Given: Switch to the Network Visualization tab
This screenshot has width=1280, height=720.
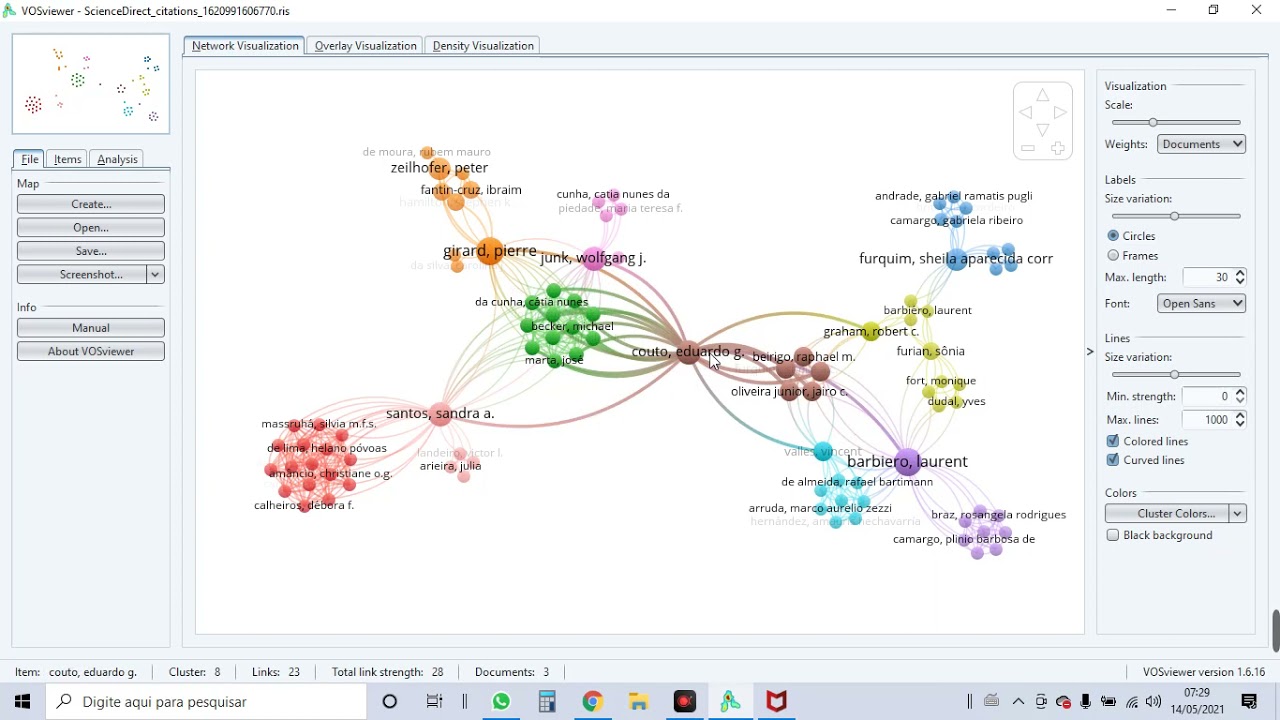Looking at the screenshot, I should [x=245, y=46].
